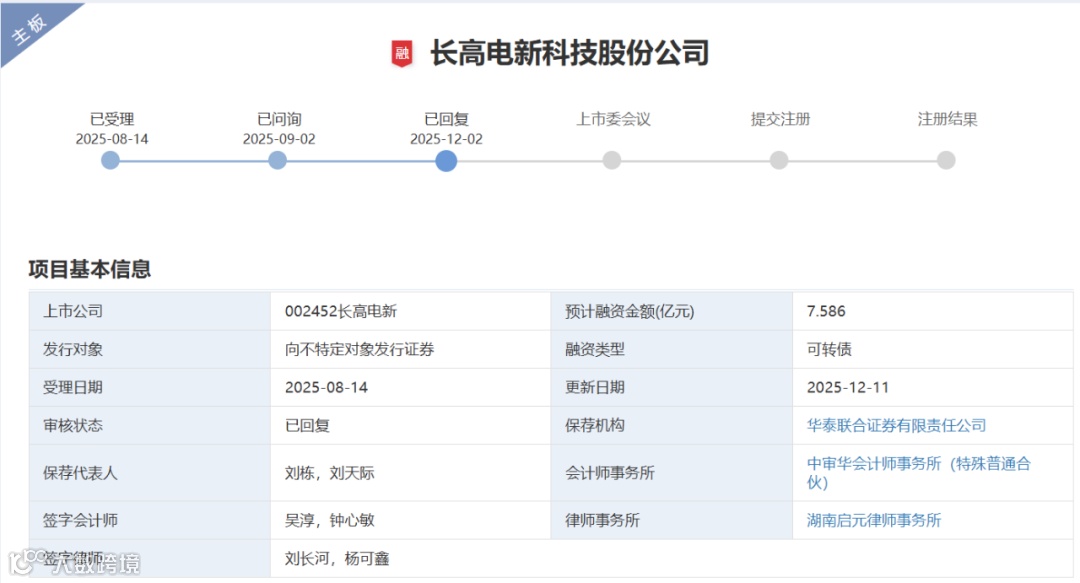This screenshot has height=583, width=1080.
Task: Click the 融资类型 label cell
Action: click(x=672, y=349)
